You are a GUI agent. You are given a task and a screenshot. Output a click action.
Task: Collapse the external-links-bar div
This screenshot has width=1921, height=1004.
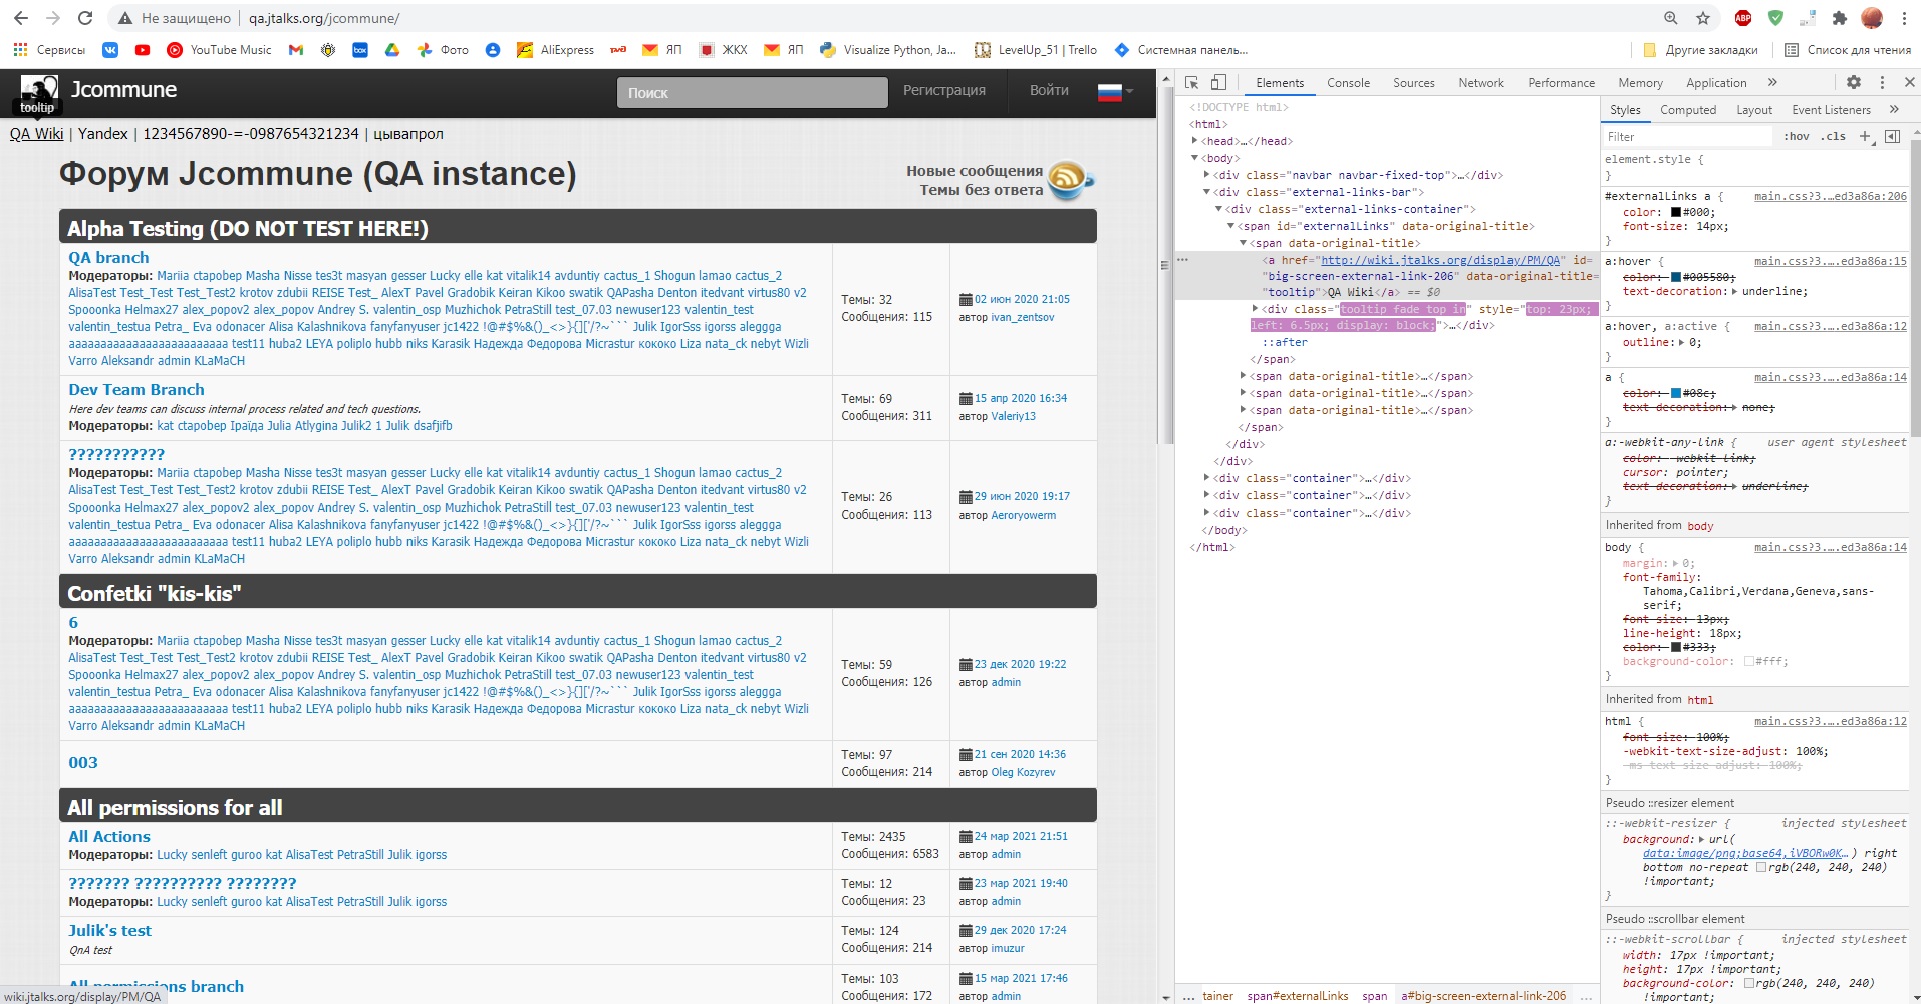pos(1206,192)
